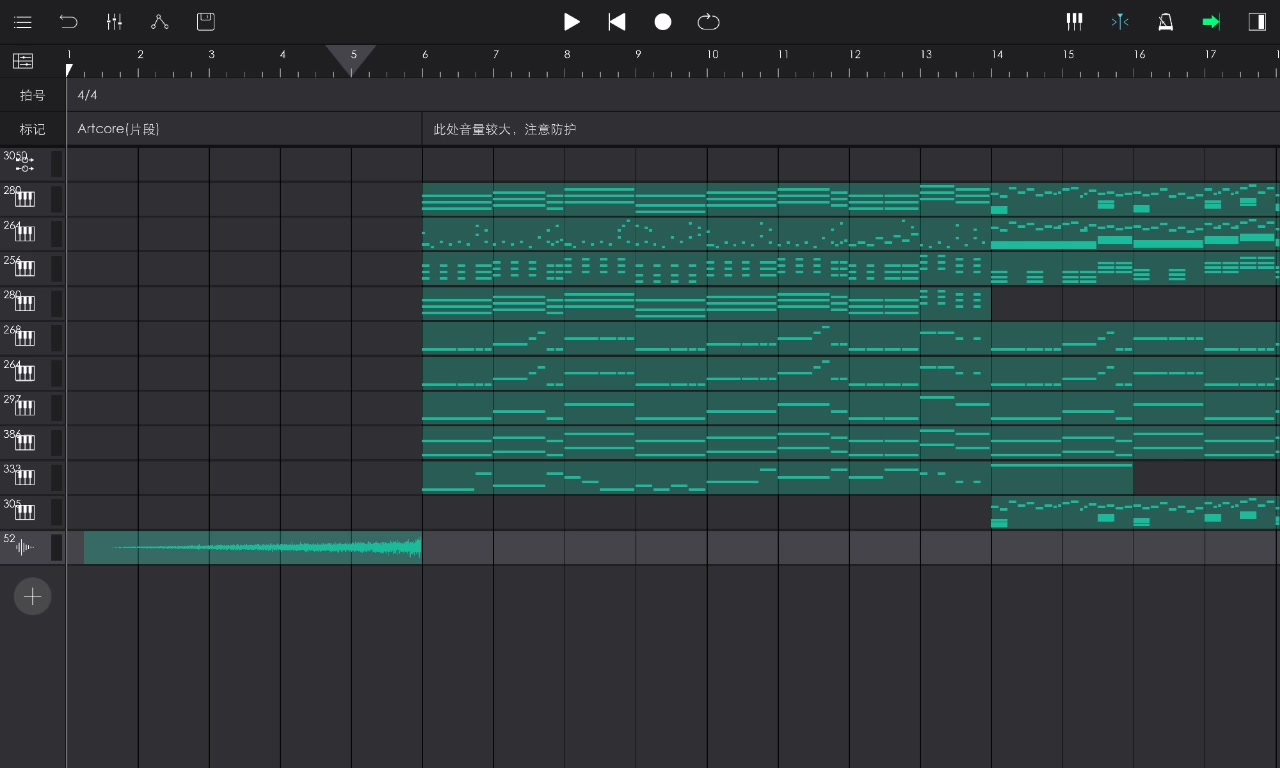Click the blue snap alignment icon
This screenshot has height=768, width=1280.
(1120, 22)
